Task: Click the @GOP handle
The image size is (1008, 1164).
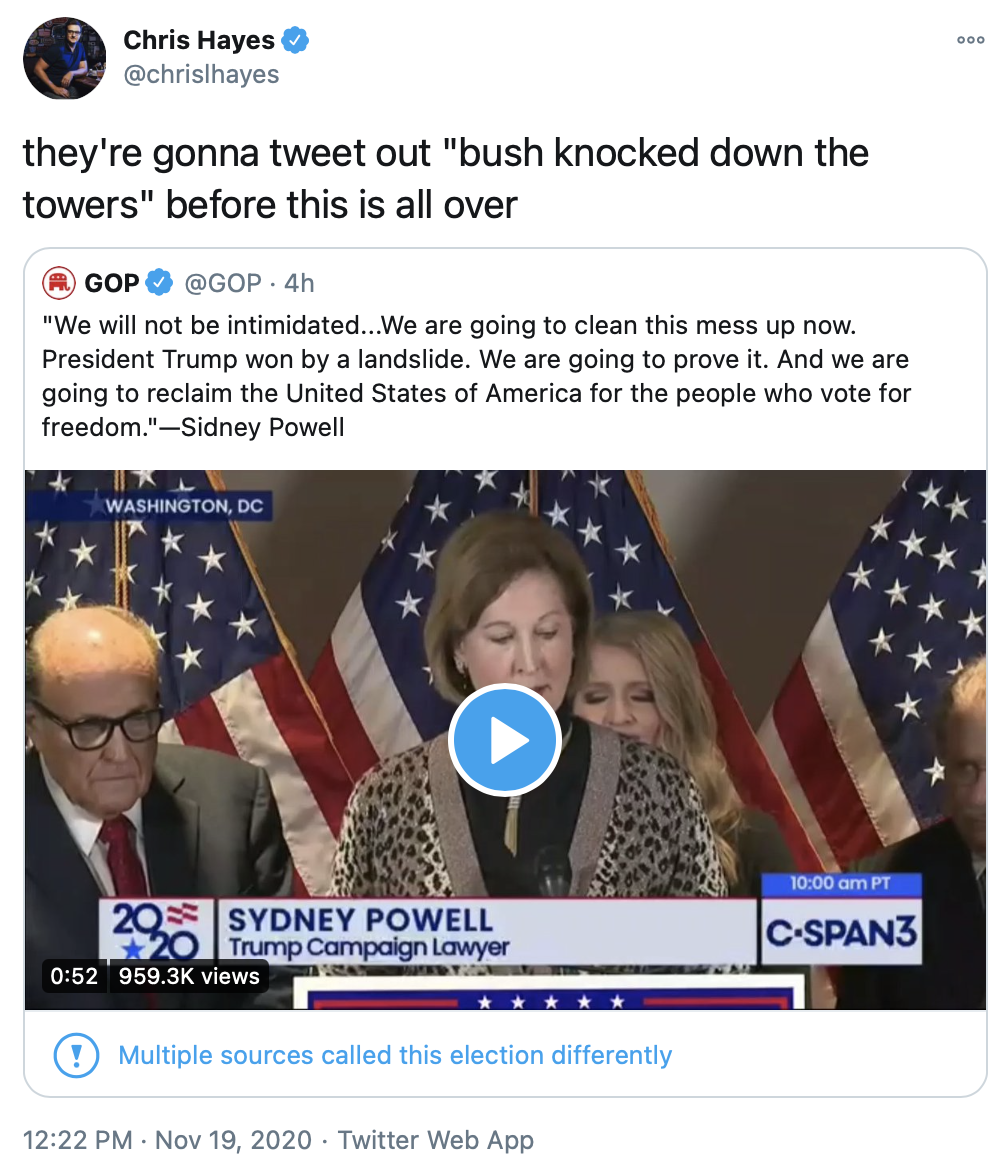Action: [x=222, y=283]
